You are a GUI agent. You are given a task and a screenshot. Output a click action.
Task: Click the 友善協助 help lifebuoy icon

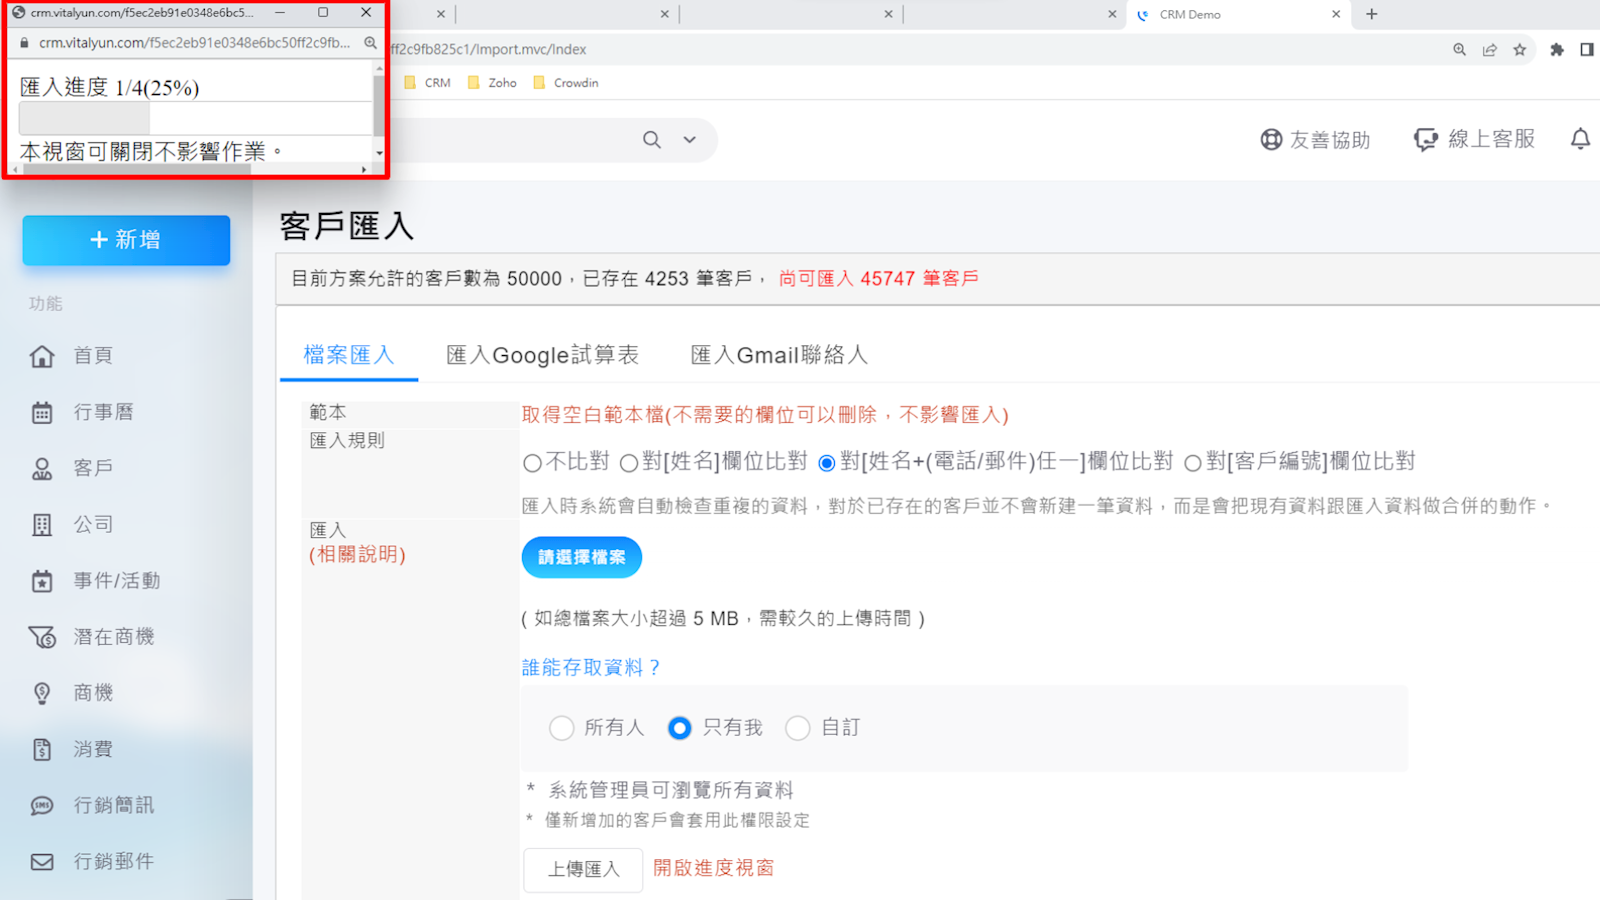1271,140
